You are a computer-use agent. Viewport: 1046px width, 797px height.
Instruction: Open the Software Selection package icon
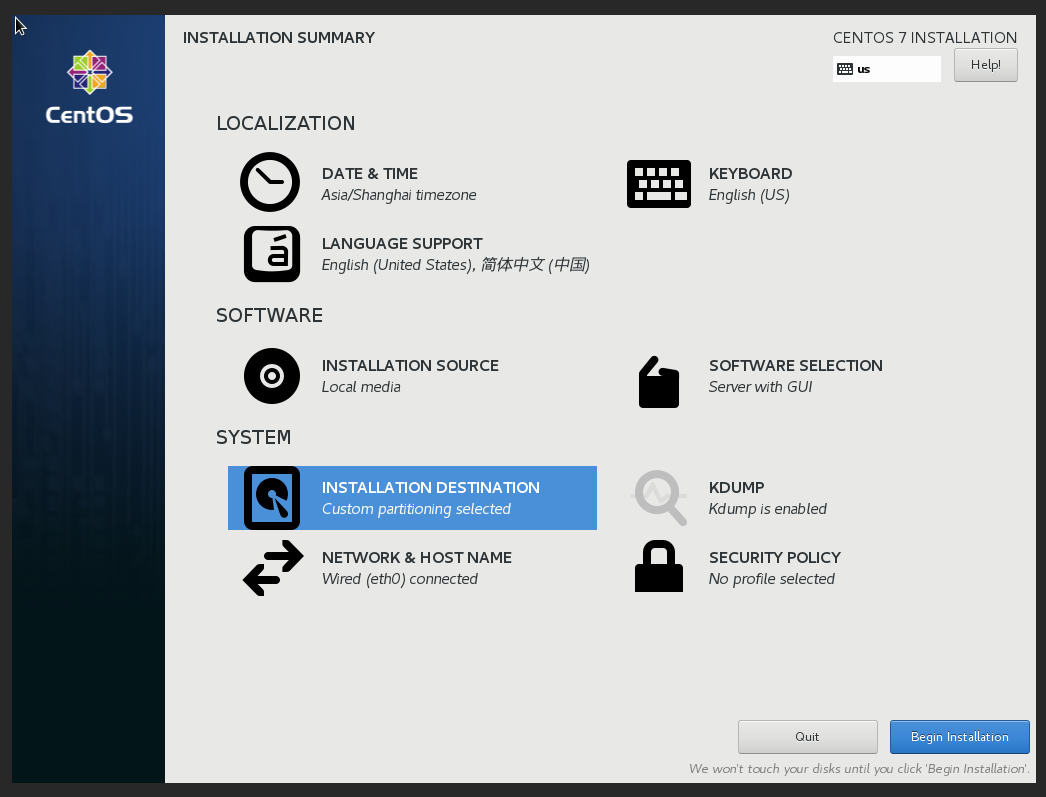pyautogui.click(x=658, y=381)
